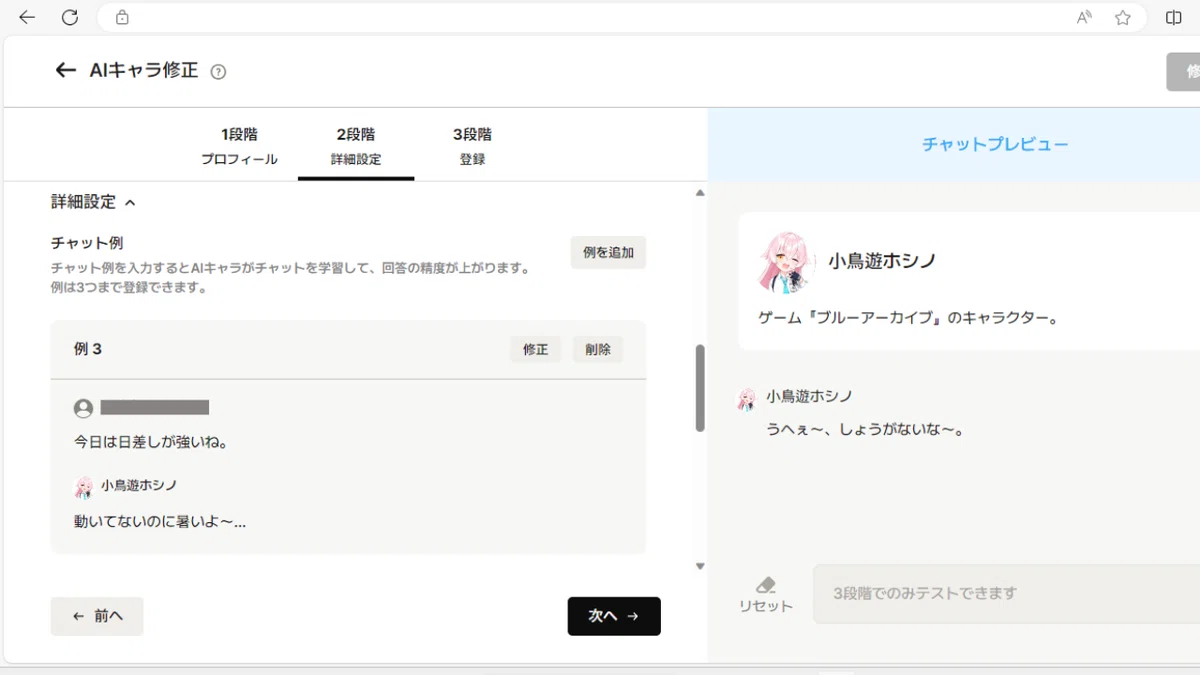Click the vertical scrollbar thumb
Screen dimensions: 1200x675
click(x=700, y=388)
